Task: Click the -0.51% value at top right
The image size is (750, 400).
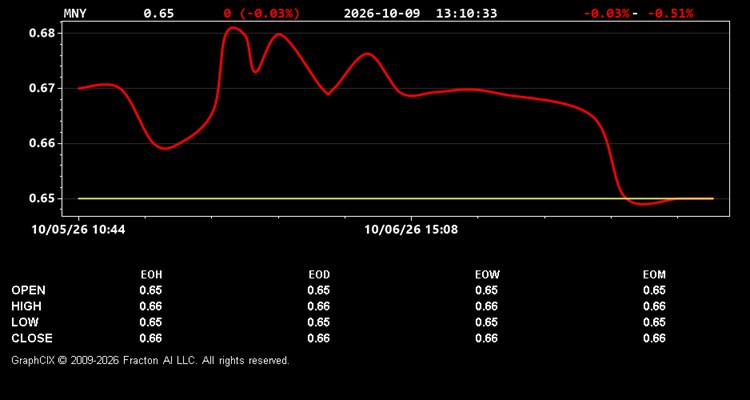Action: tap(671, 13)
